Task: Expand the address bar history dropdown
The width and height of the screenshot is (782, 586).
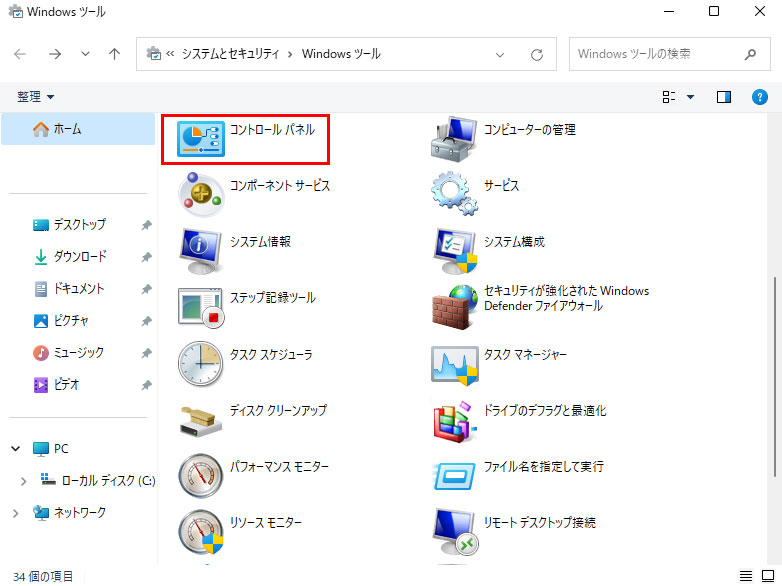Action: 500,54
